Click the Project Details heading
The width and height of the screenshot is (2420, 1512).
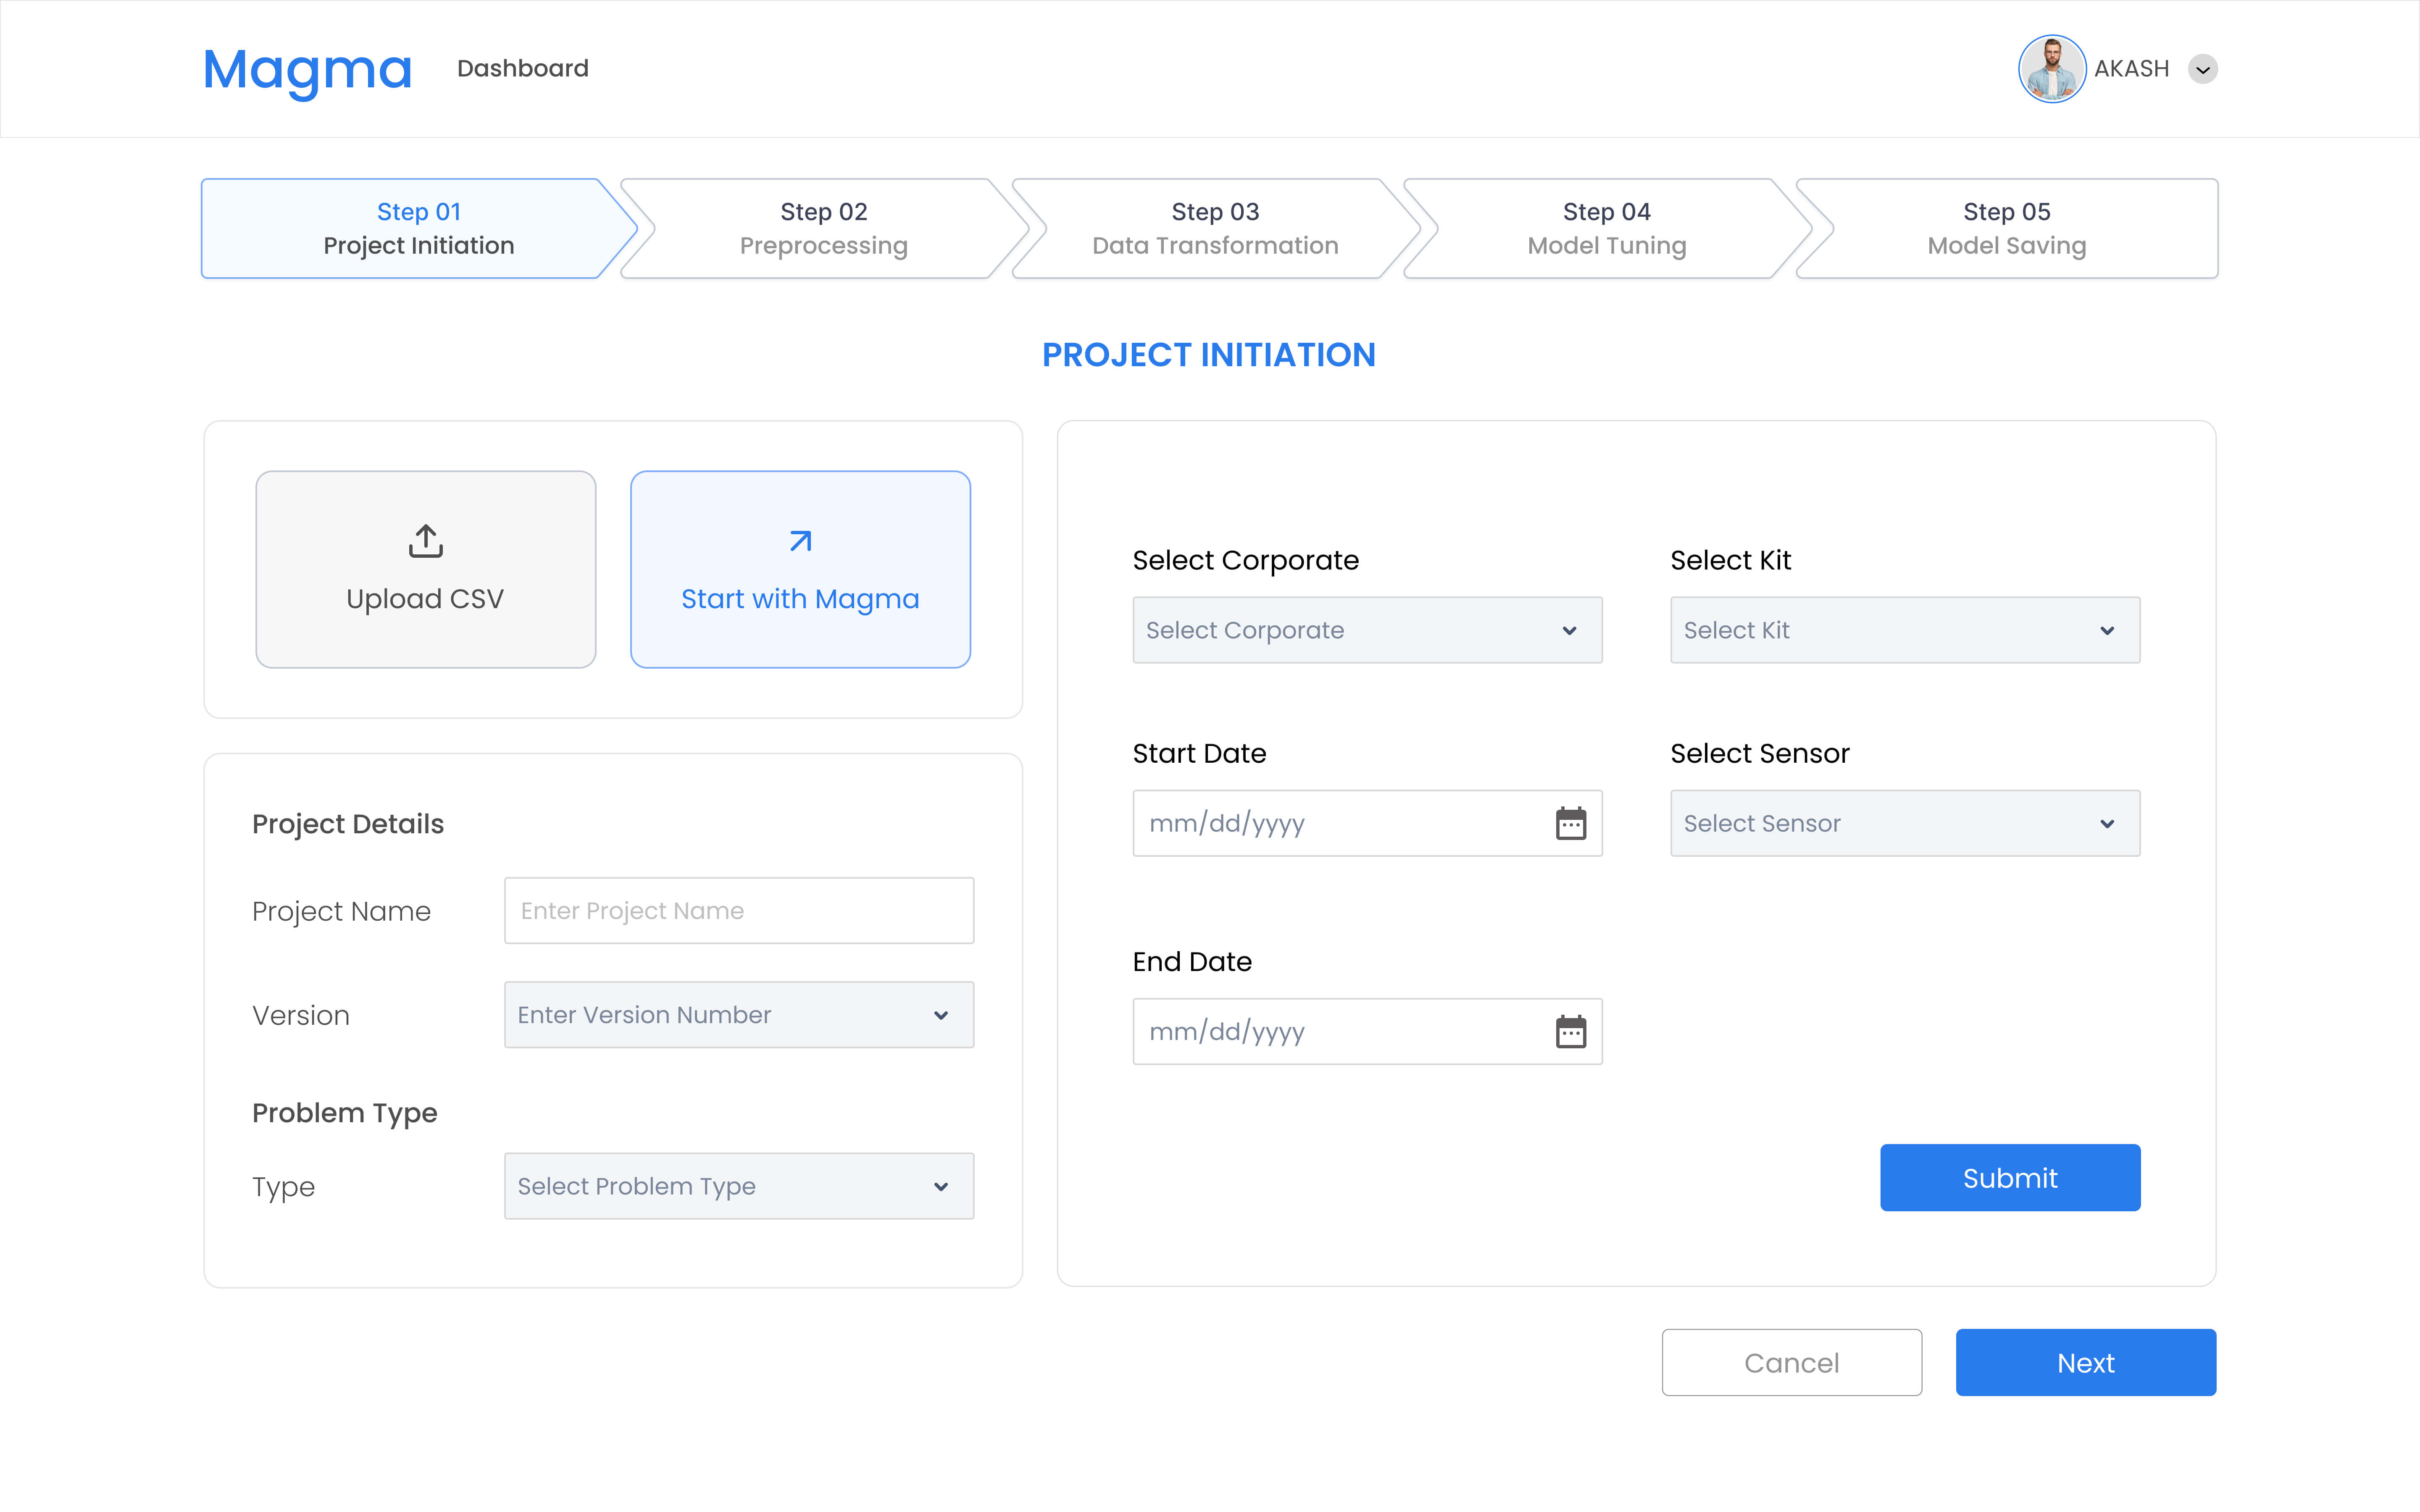point(348,824)
